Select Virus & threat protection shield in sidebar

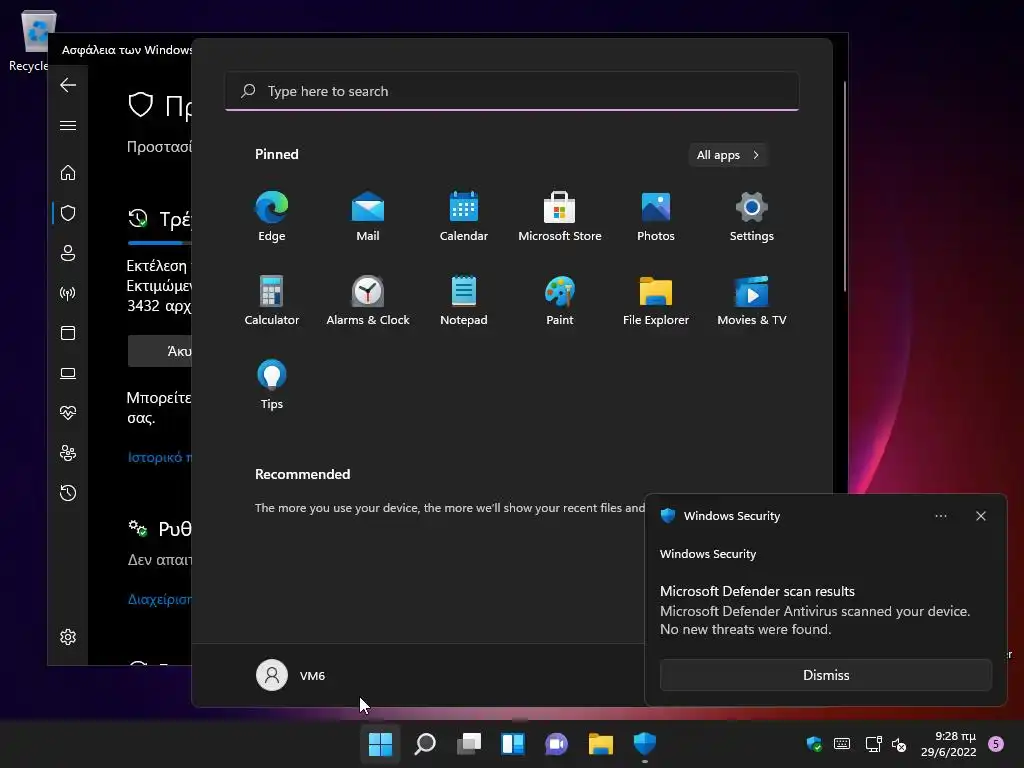coord(68,213)
